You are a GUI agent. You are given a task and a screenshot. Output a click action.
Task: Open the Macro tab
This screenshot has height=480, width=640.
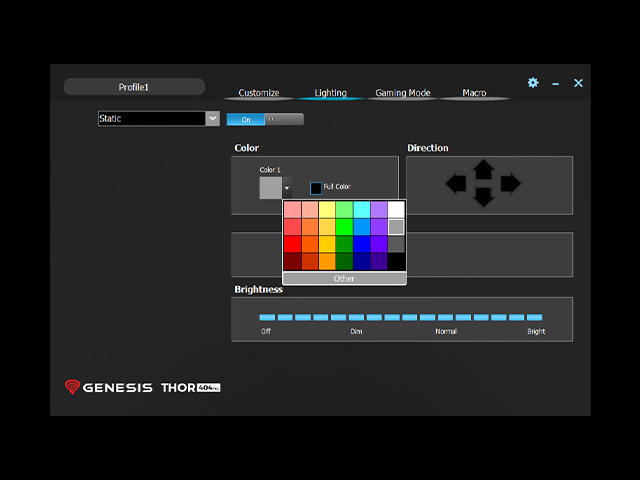click(x=474, y=93)
